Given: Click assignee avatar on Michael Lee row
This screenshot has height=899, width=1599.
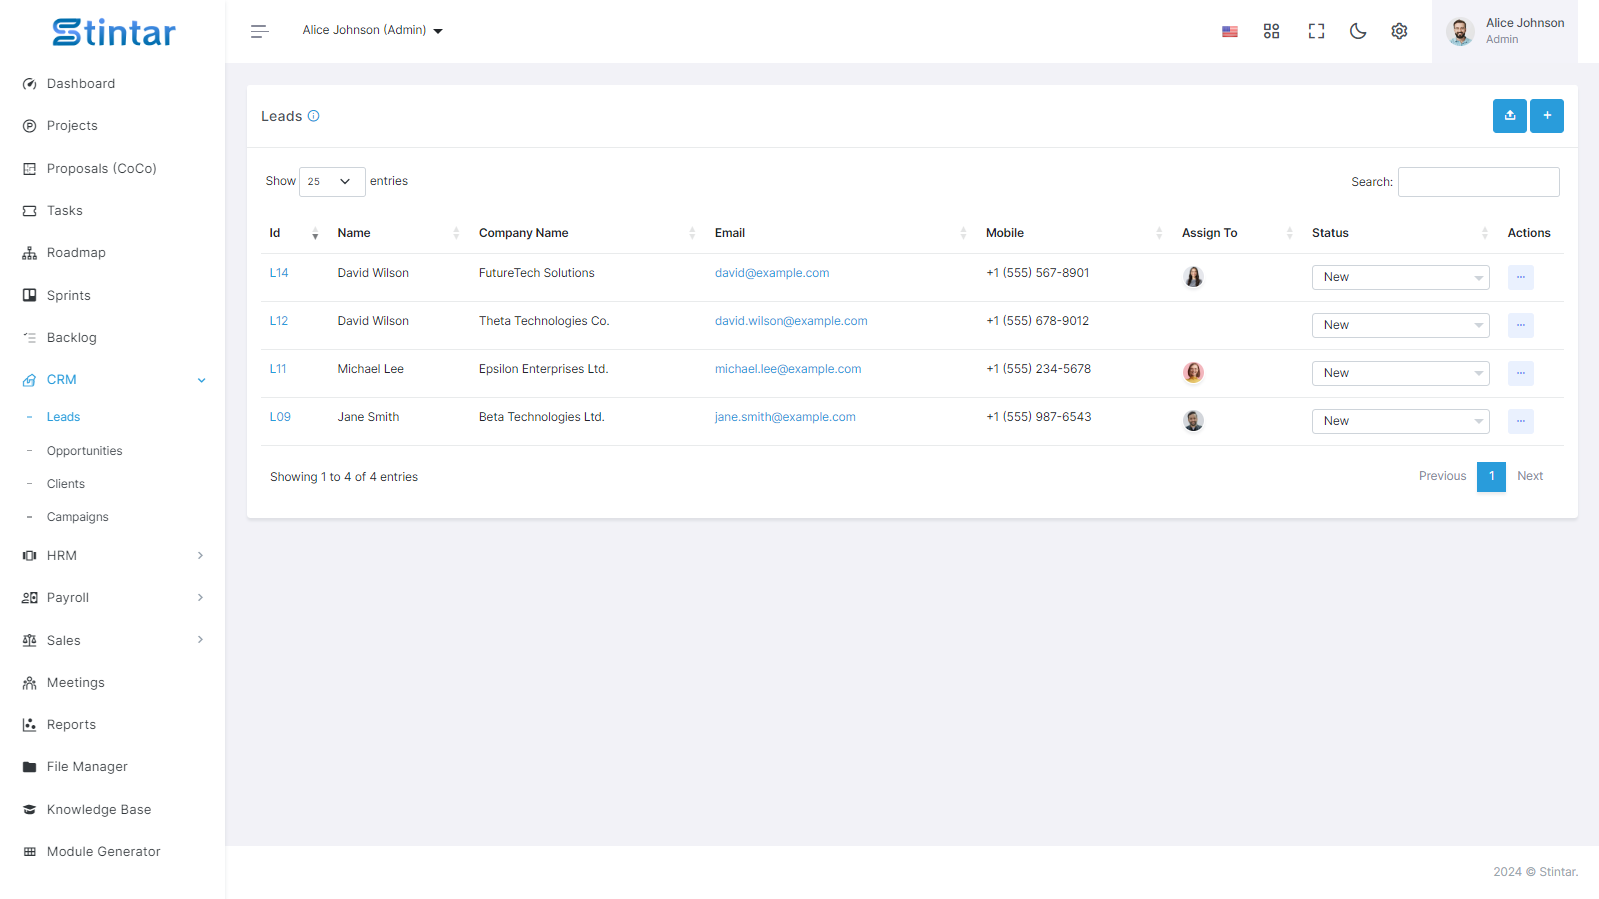Looking at the screenshot, I should [1194, 373].
